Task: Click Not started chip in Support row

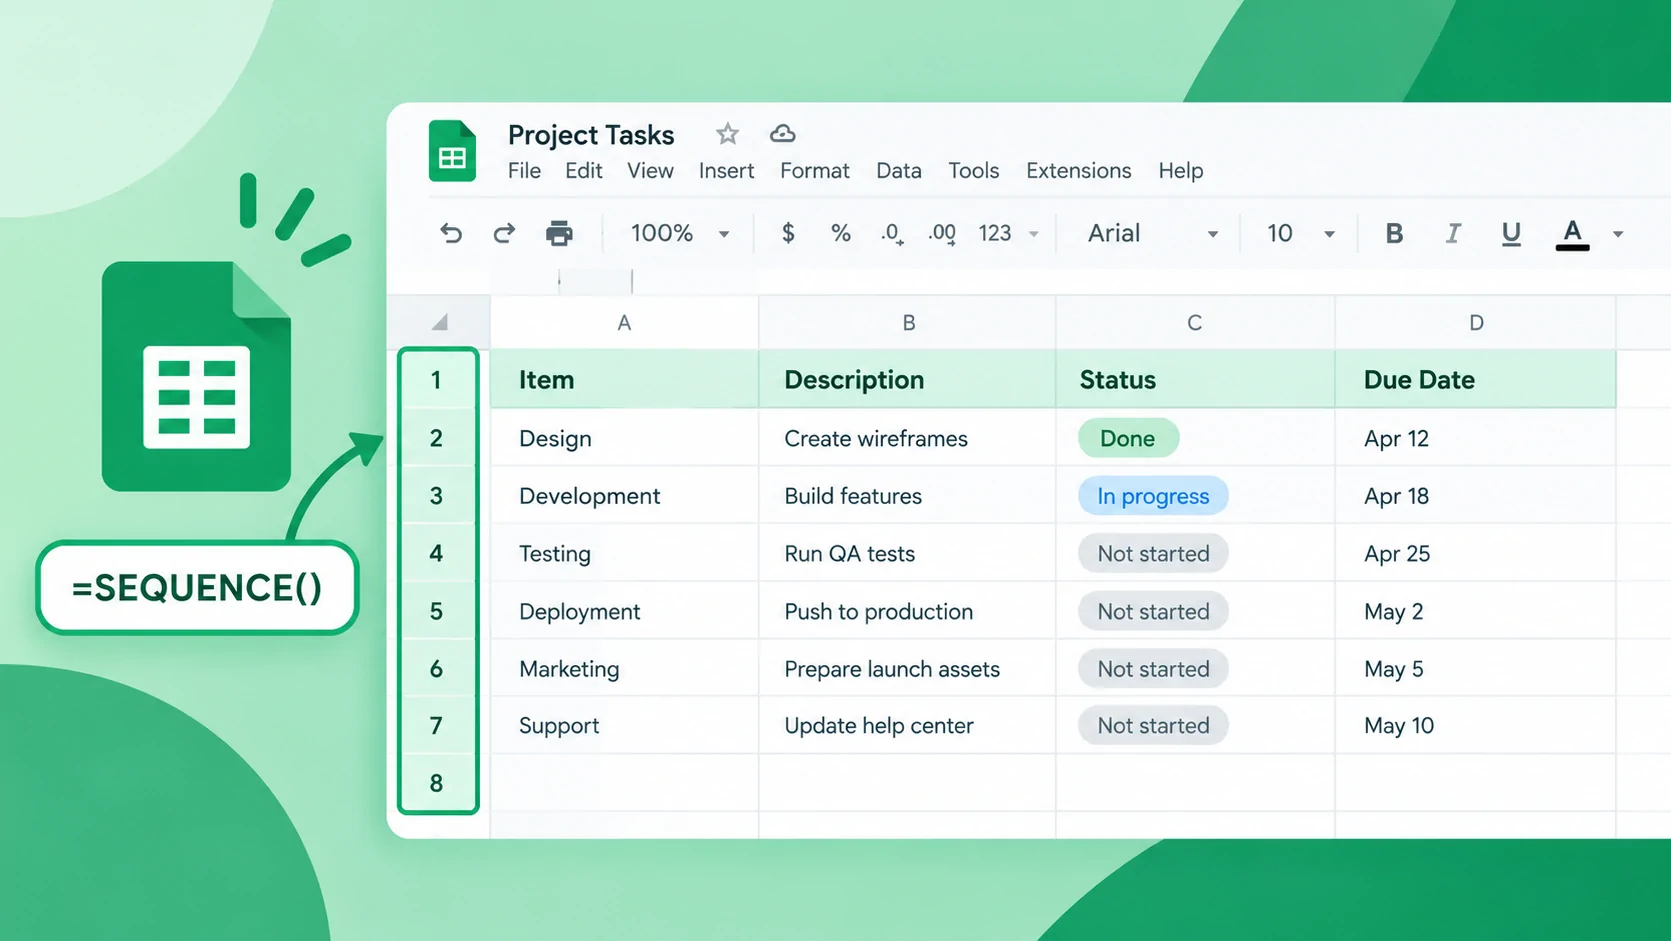Action: (x=1153, y=725)
